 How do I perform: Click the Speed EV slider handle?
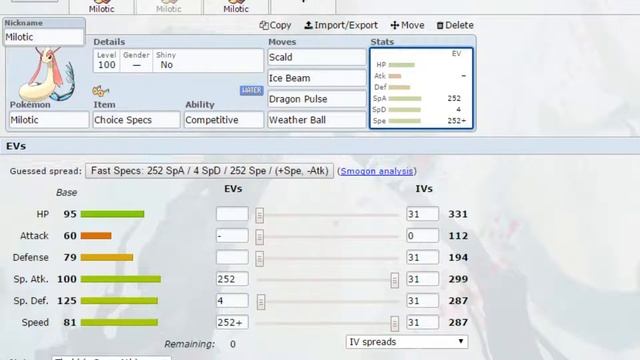tap(395, 324)
